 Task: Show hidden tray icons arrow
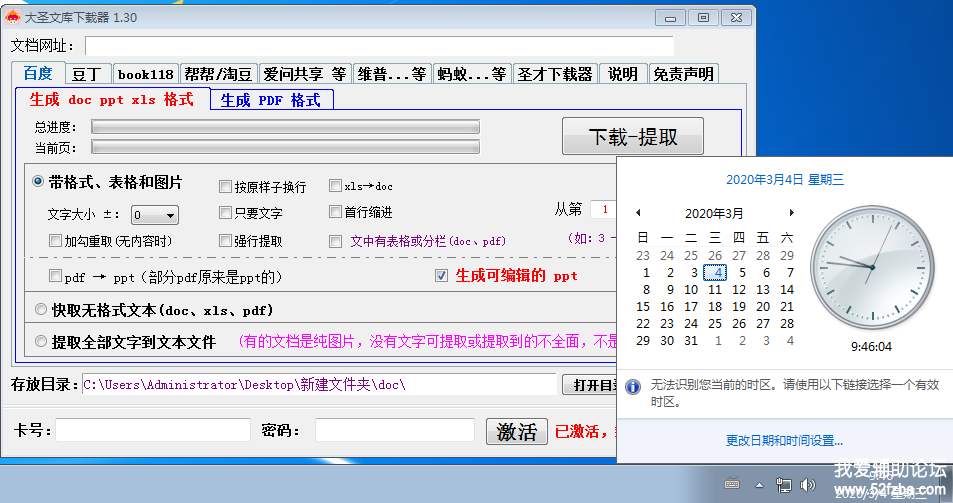pyautogui.click(x=759, y=485)
